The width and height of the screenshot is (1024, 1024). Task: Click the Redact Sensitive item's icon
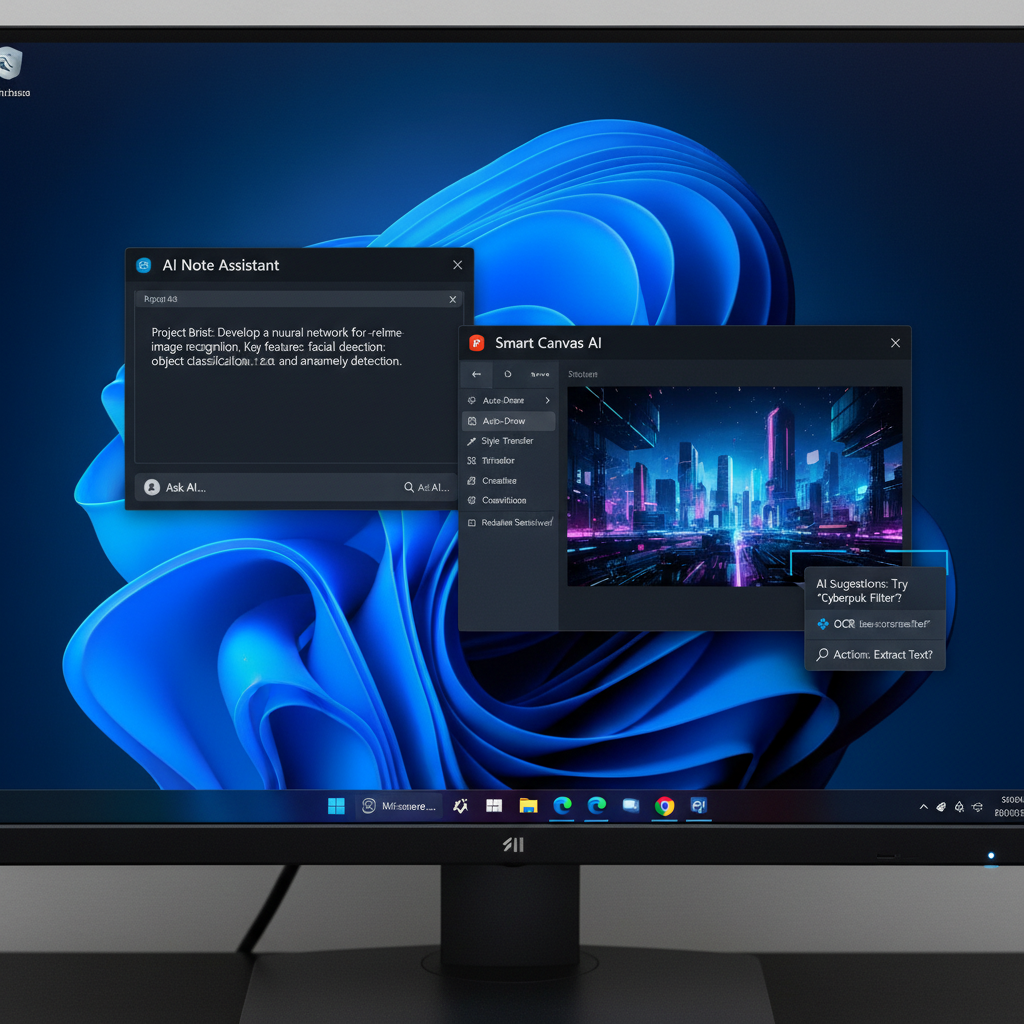(472, 522)
